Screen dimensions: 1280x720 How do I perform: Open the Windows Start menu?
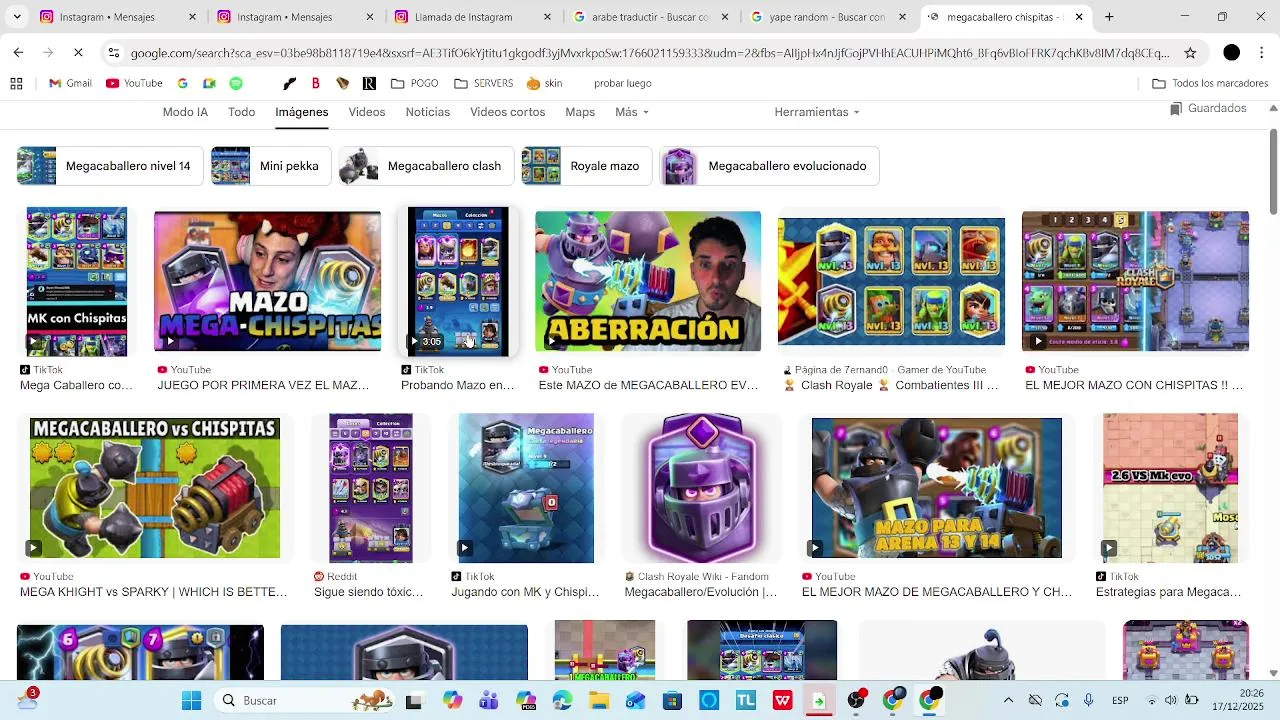tap(191, 700)
